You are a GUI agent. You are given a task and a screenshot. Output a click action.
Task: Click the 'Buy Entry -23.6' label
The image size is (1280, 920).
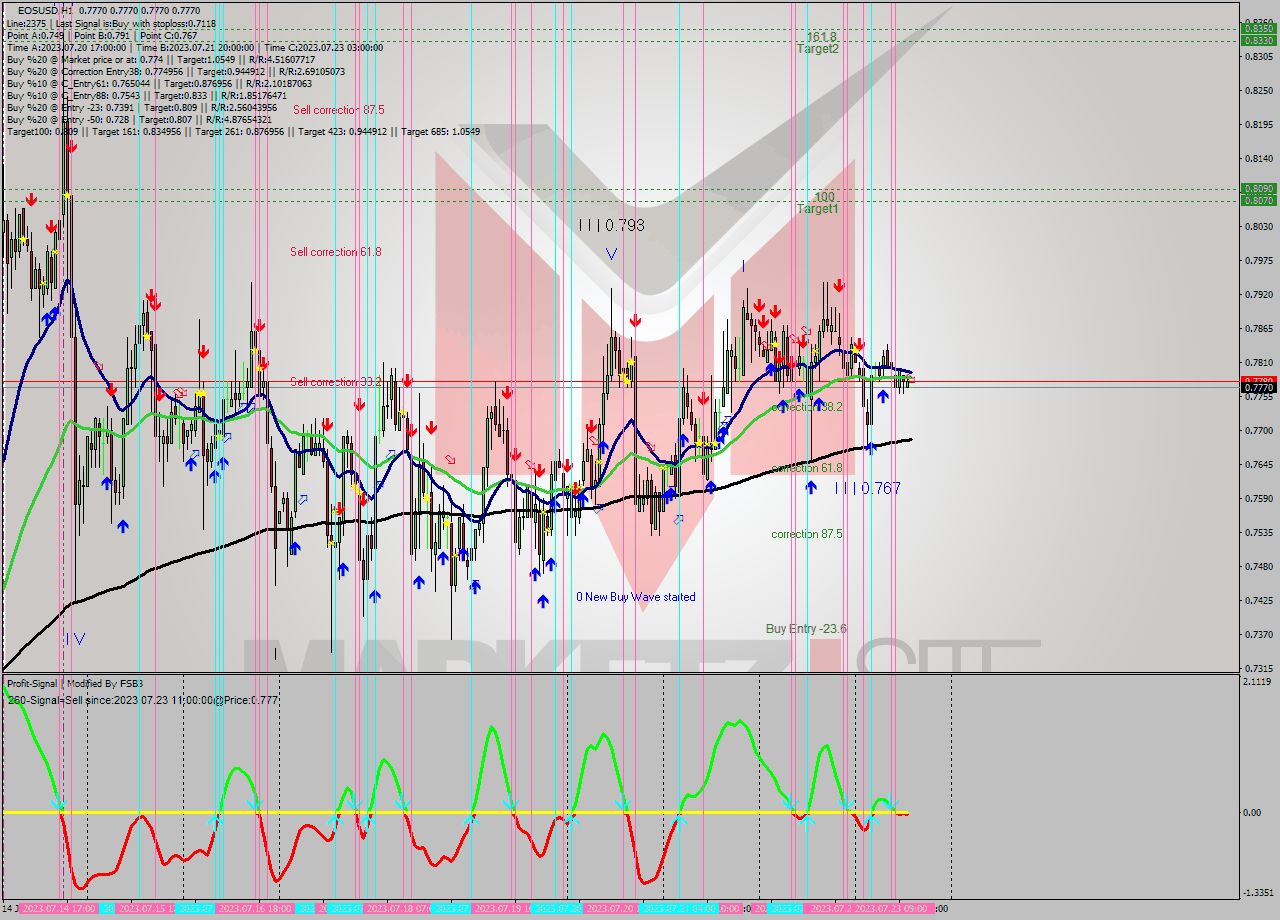pos(806,629)
